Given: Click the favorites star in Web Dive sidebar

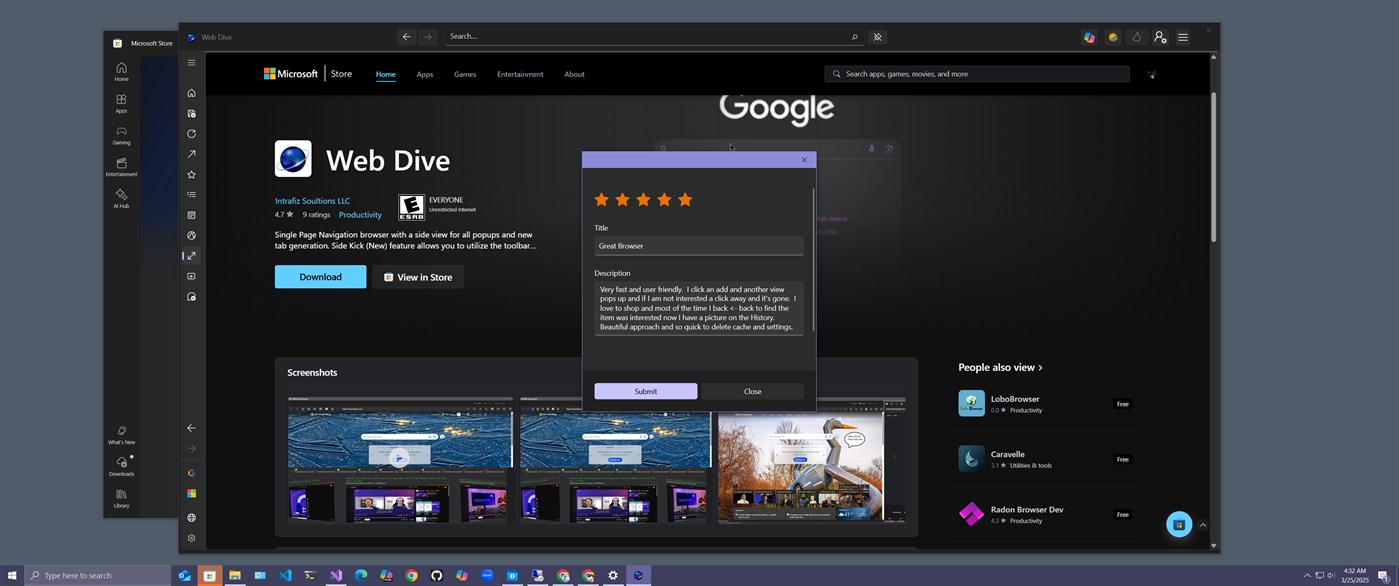Looking at the screenshot, I should point(190,174).
